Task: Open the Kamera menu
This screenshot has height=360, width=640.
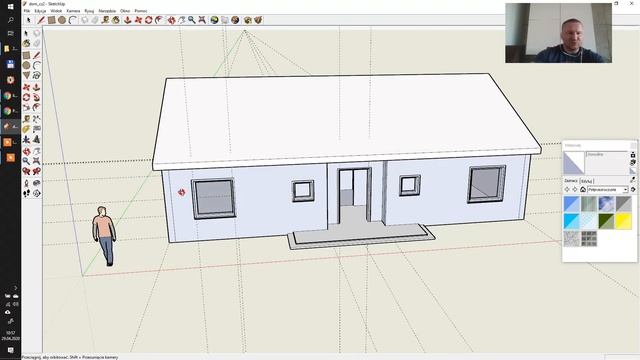Action: [x=73, y=11]
